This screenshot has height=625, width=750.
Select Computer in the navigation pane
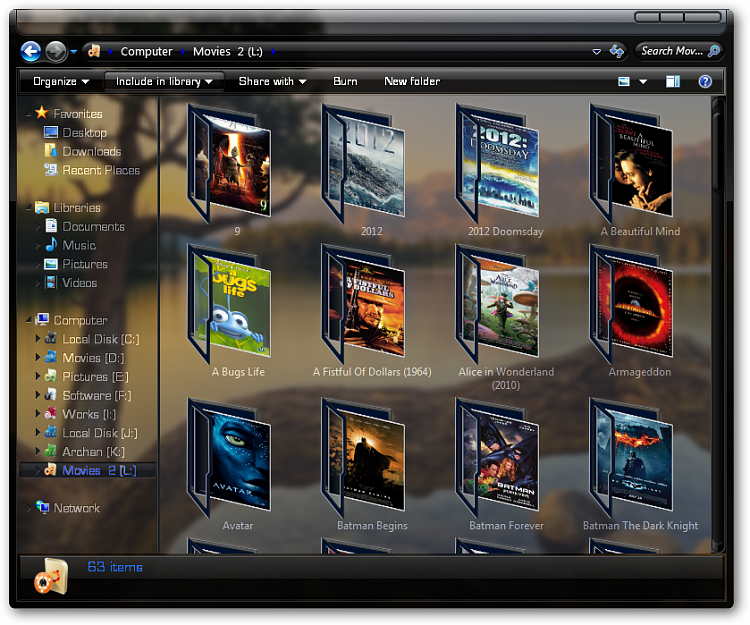(80, 320)
